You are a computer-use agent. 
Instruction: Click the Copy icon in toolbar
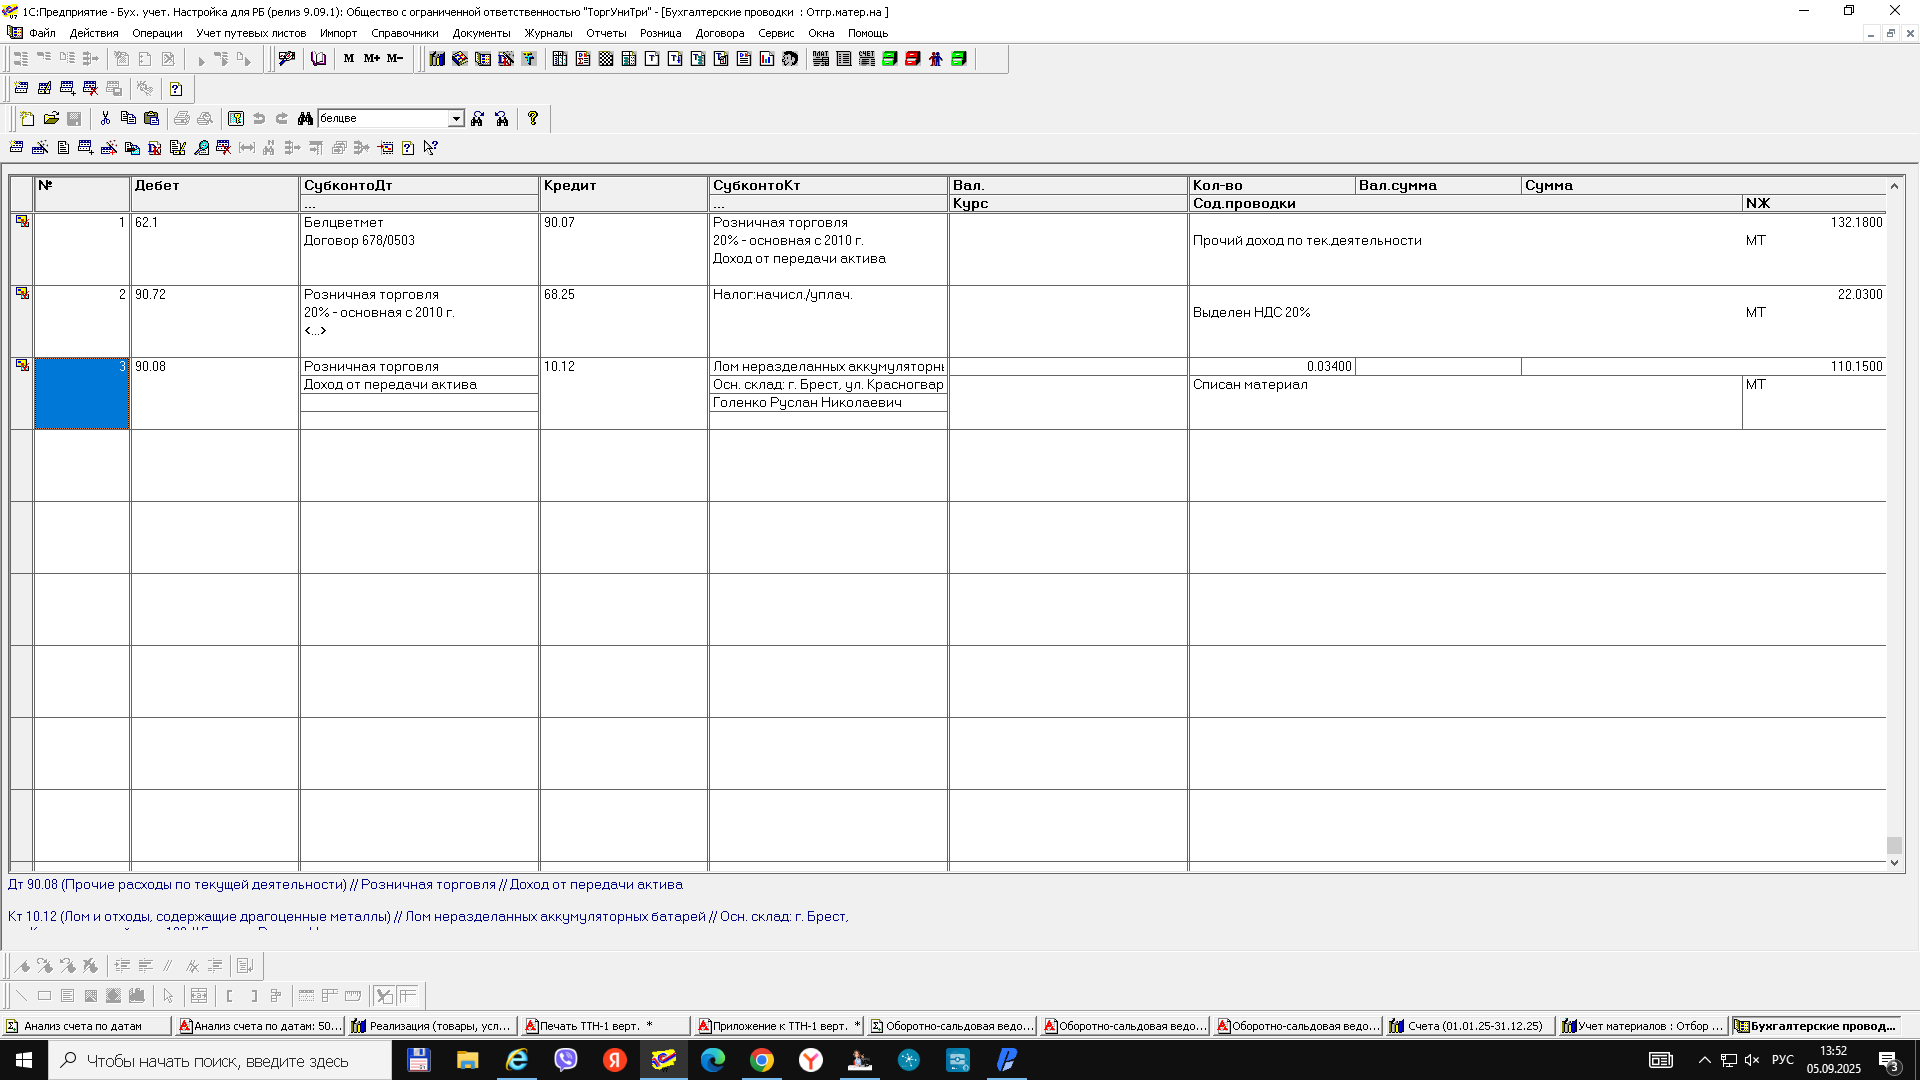[x=128, y=118]
